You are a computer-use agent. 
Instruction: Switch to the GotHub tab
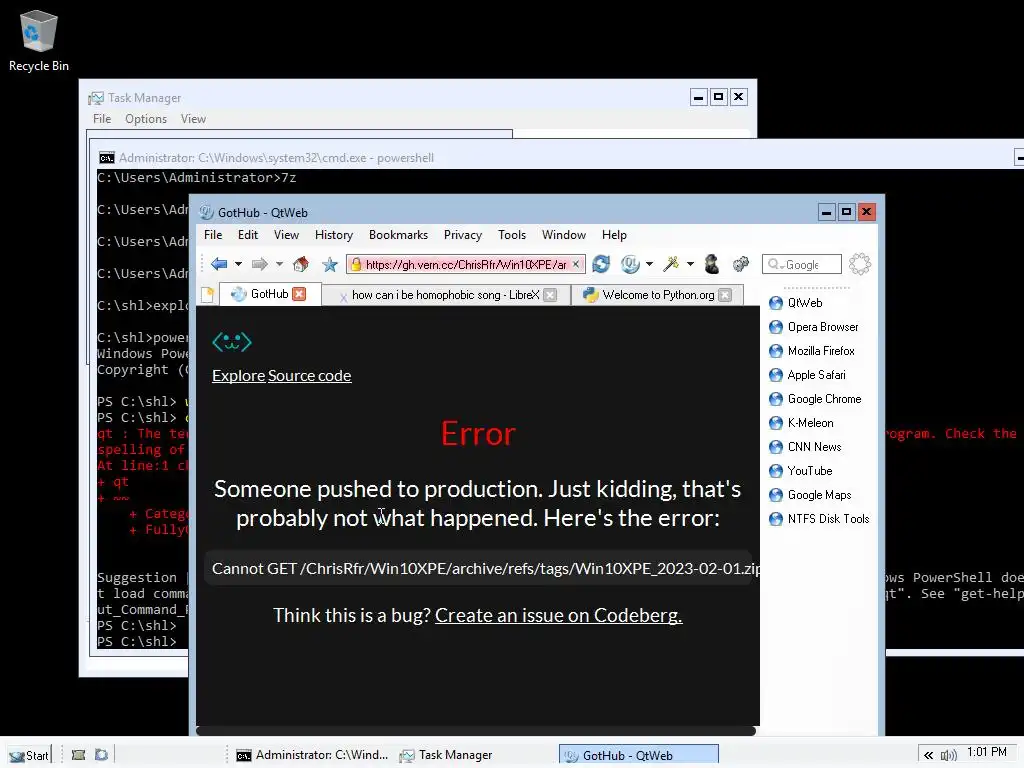point(269,294)
